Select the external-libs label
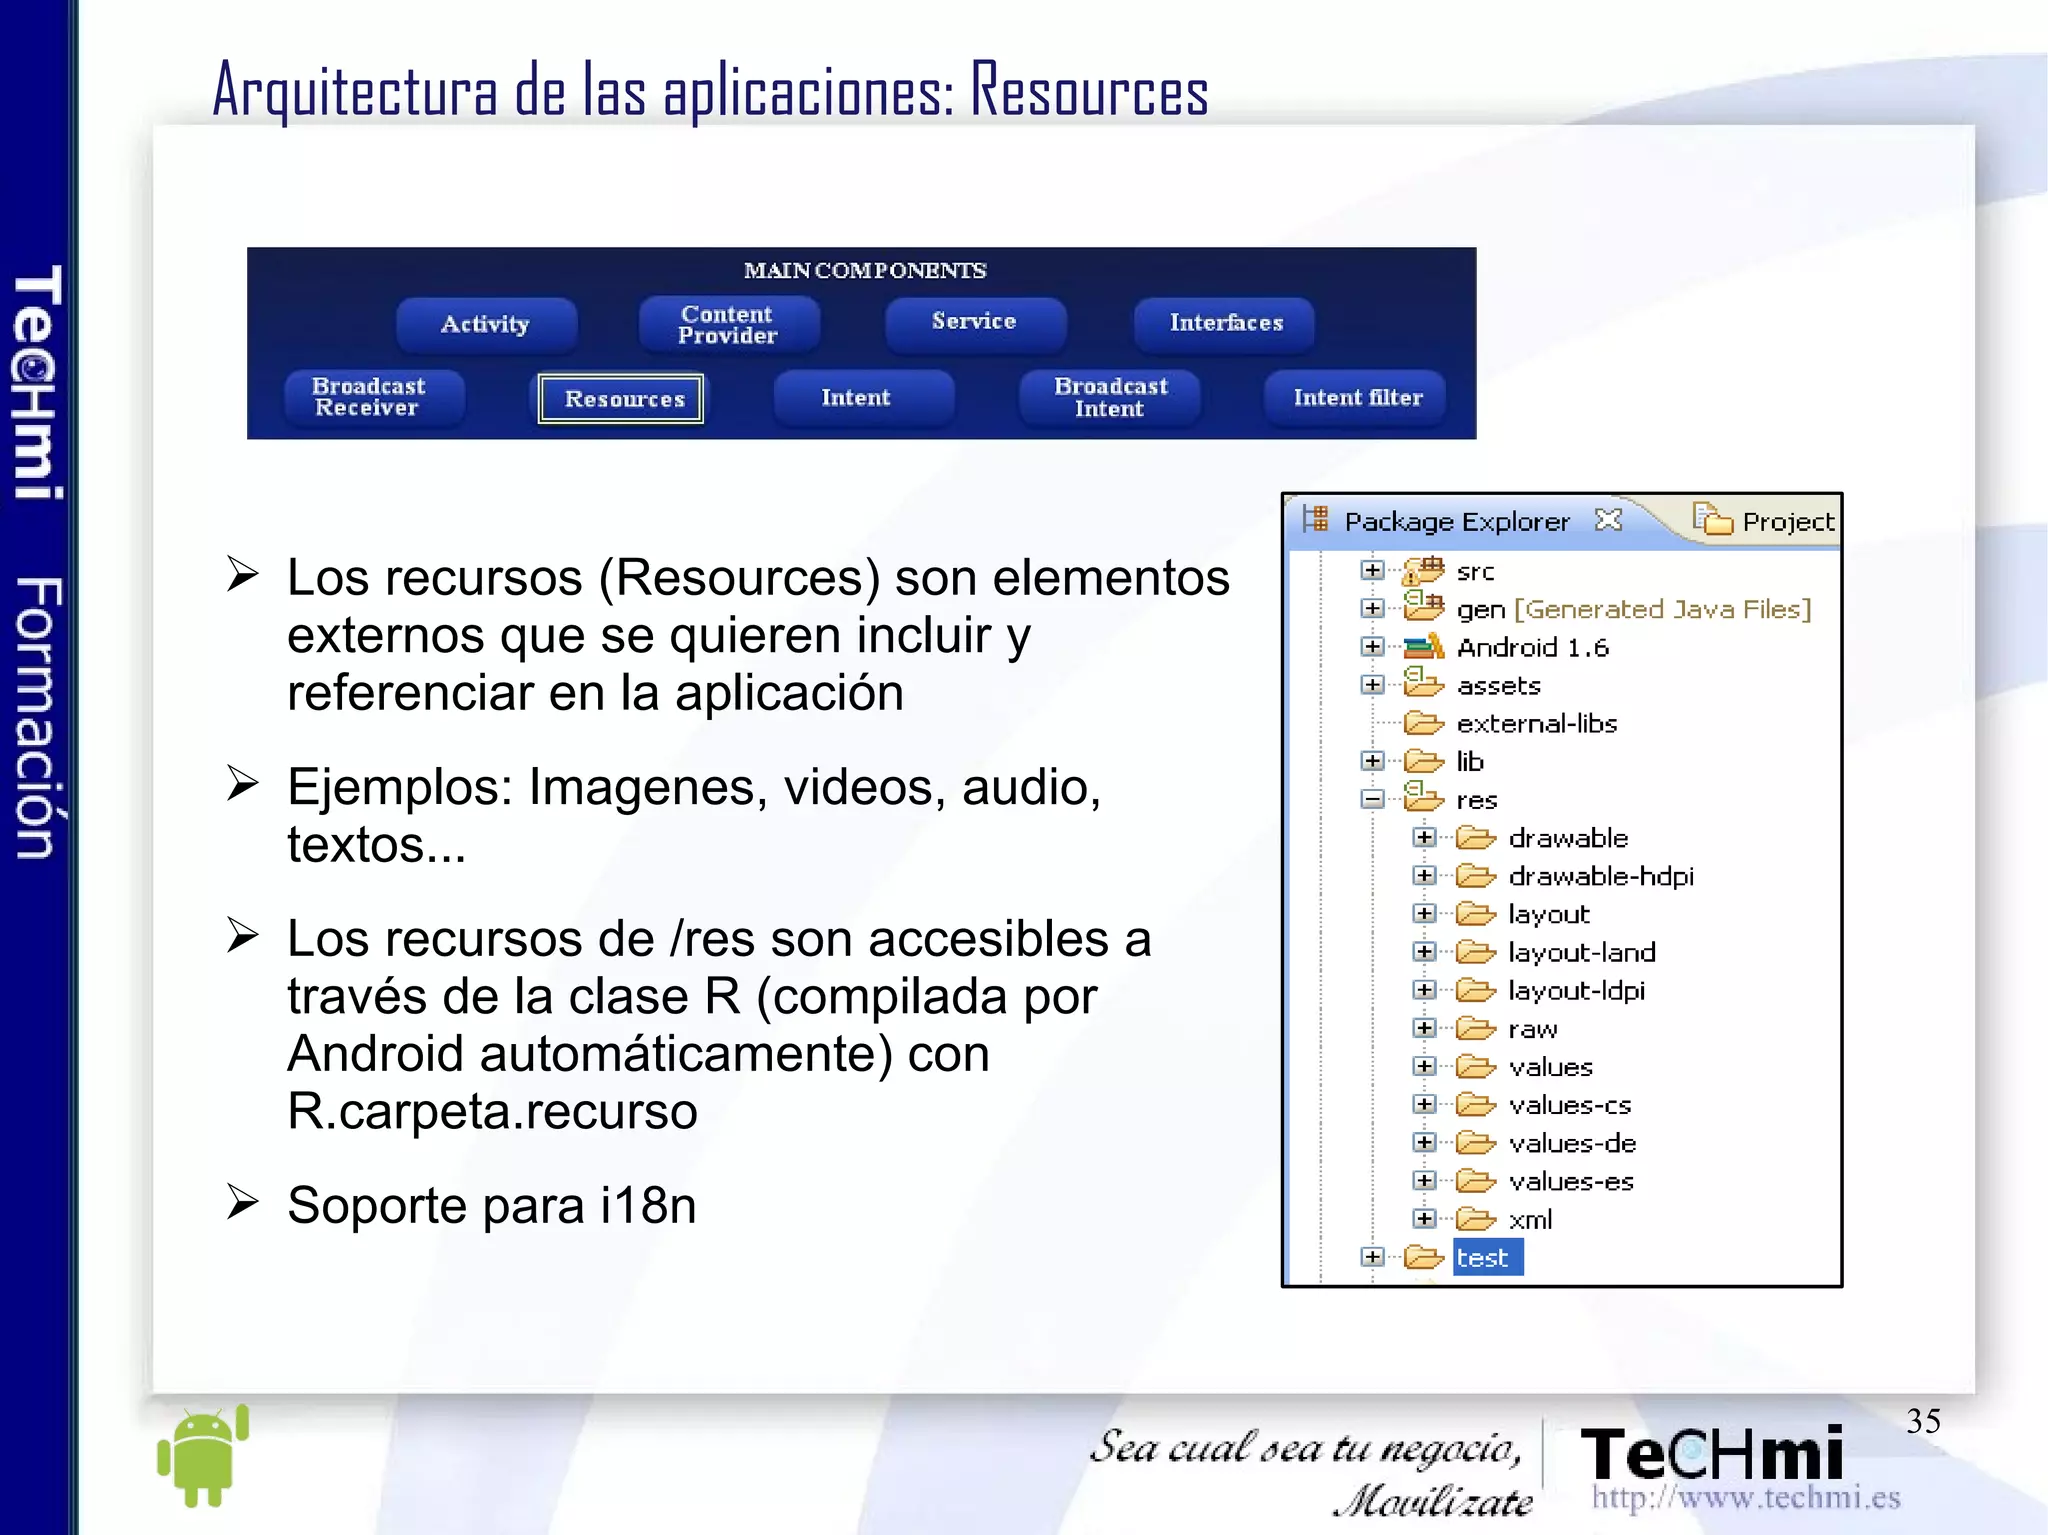The width and height of the screenshot is (2048, 1535). (x=1537, y=723)
